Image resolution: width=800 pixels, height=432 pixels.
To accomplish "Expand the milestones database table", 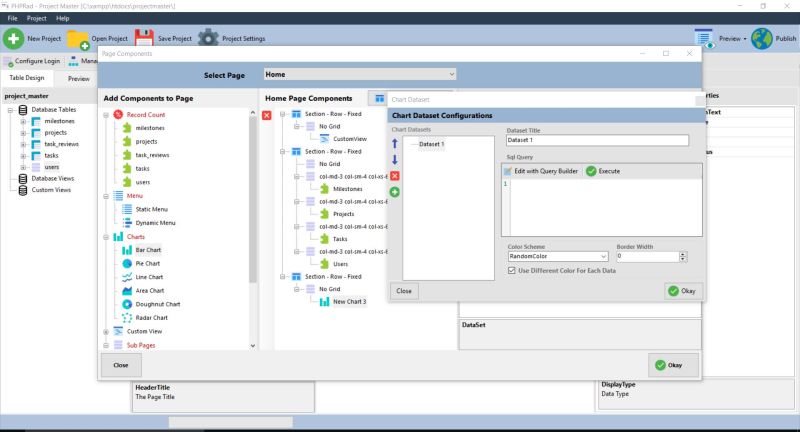I will click(23, 122).
